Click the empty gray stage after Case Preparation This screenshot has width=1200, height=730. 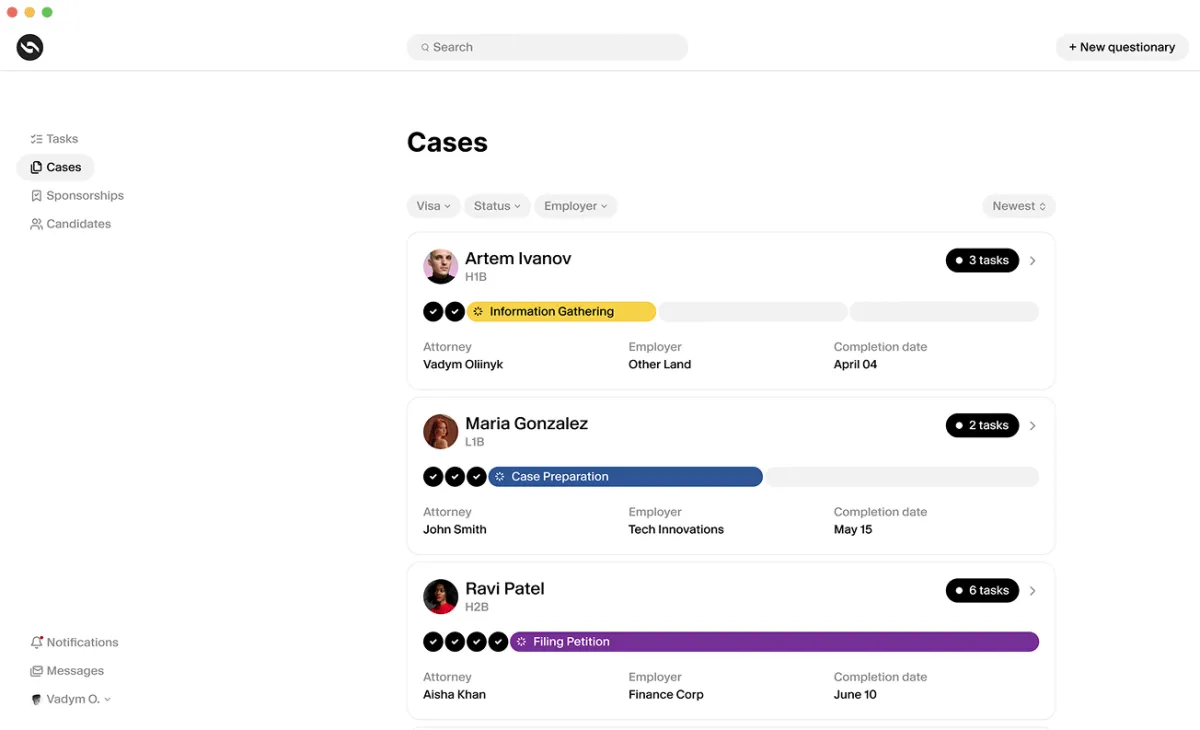point(902,477)
